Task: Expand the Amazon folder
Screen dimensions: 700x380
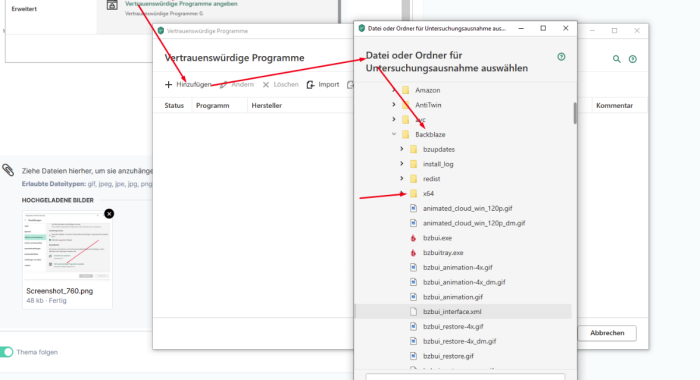Action: [x=394, y=90]
